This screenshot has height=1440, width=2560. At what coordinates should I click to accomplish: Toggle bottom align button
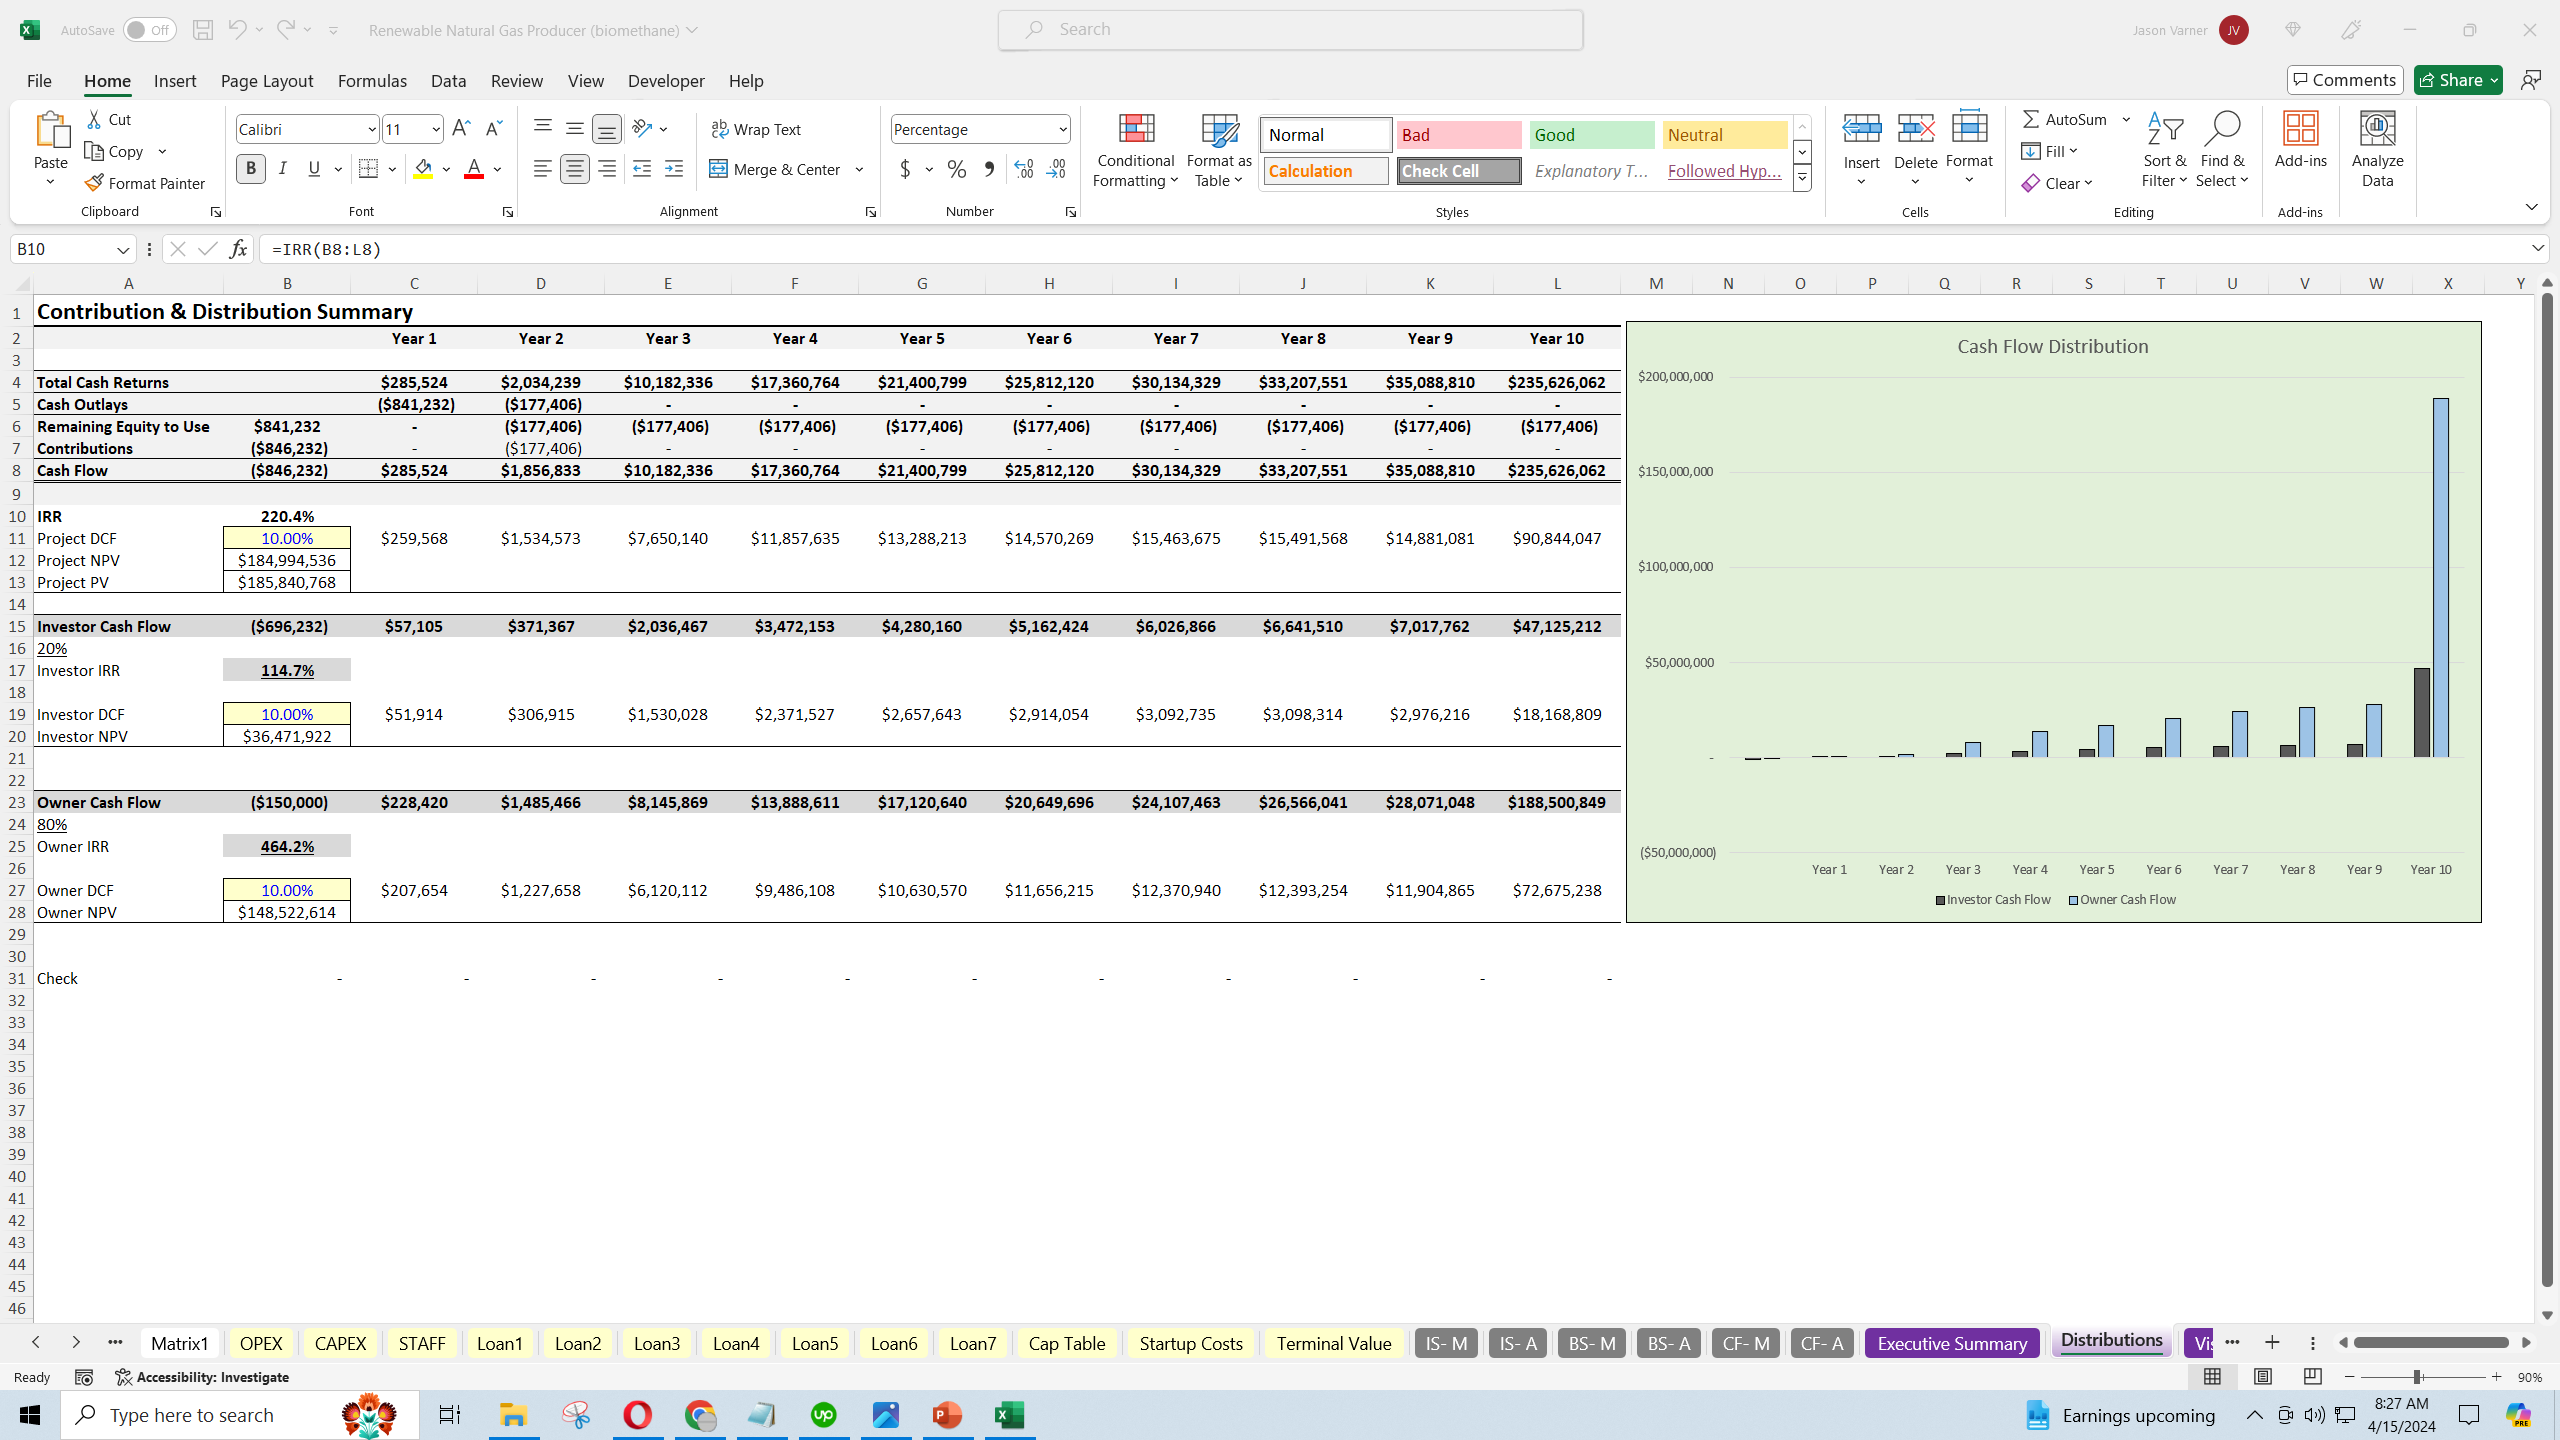[x=607, y=128]
